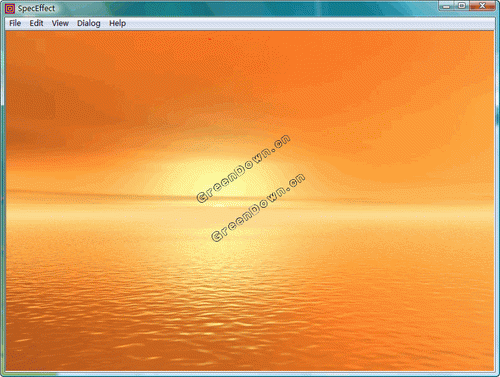Screen dimensions: 500x377
Task: Maximize the SpecEffect window
Action: click(x=462, y=6)
